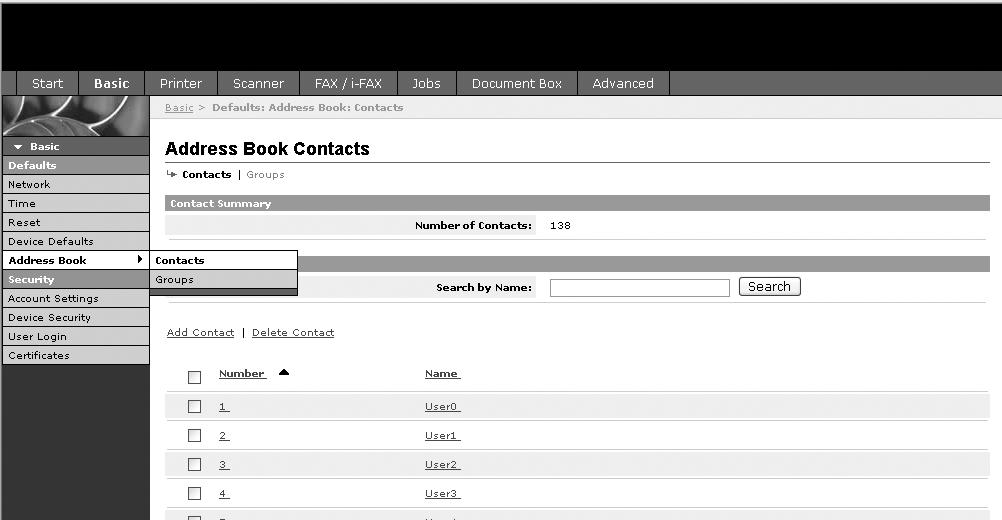The width and height of the screenshot is (1002, 520).
Task: Click the Contact Summary section header
Action: (577, 203)
